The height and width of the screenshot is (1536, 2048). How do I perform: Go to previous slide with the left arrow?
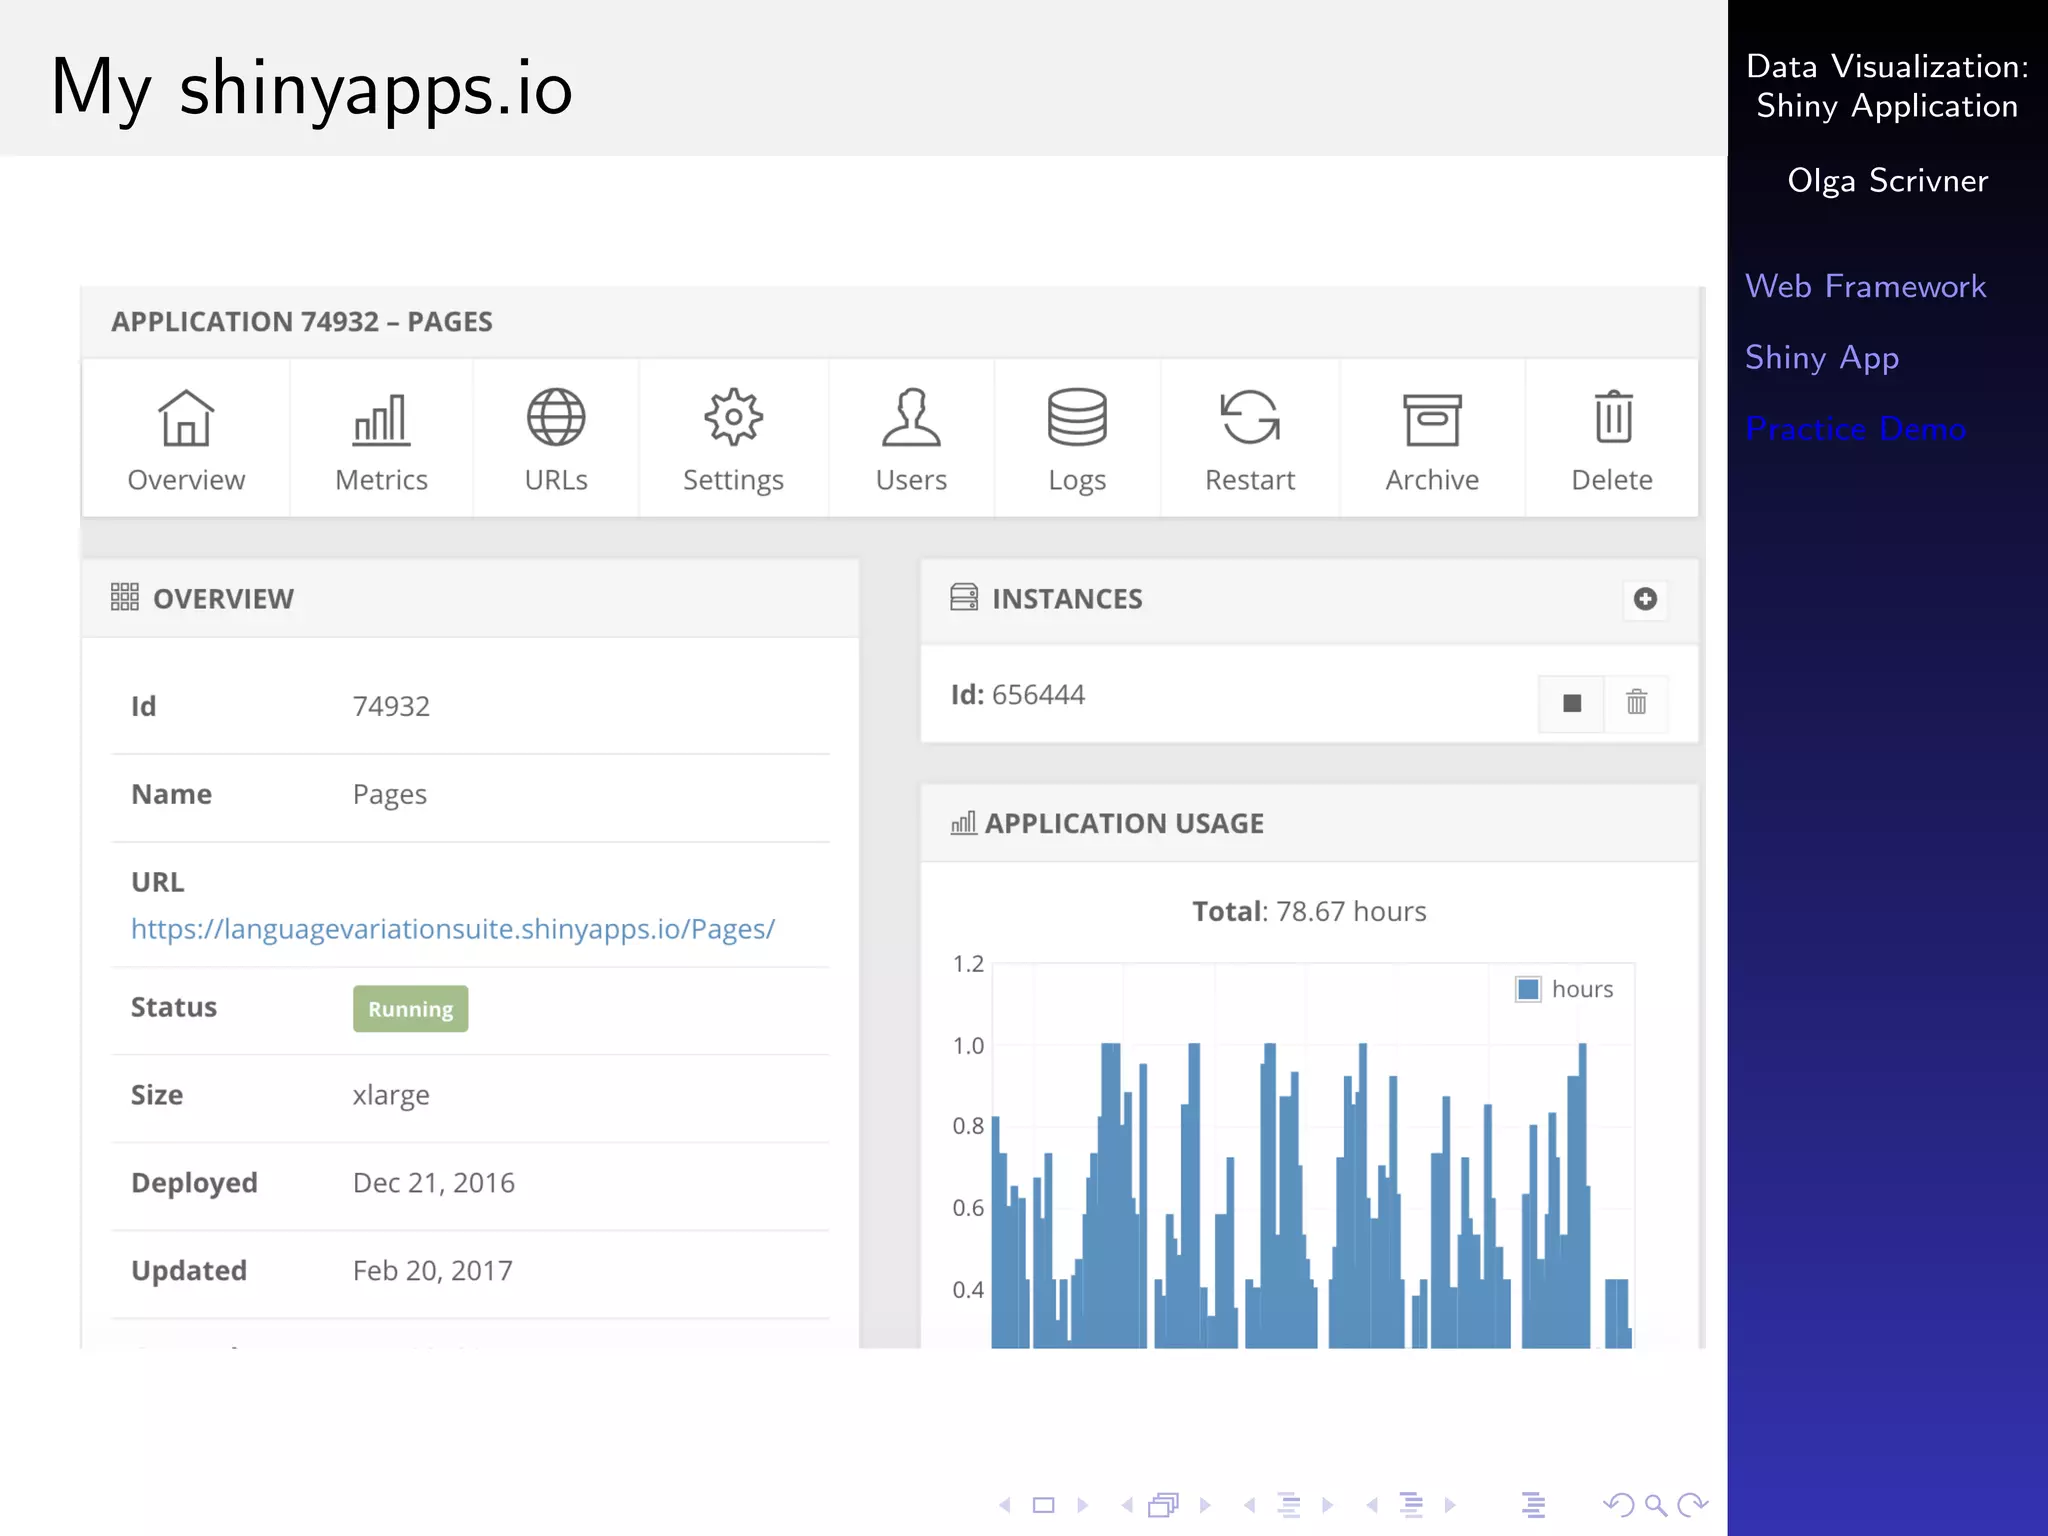tap(1005, 1505)
